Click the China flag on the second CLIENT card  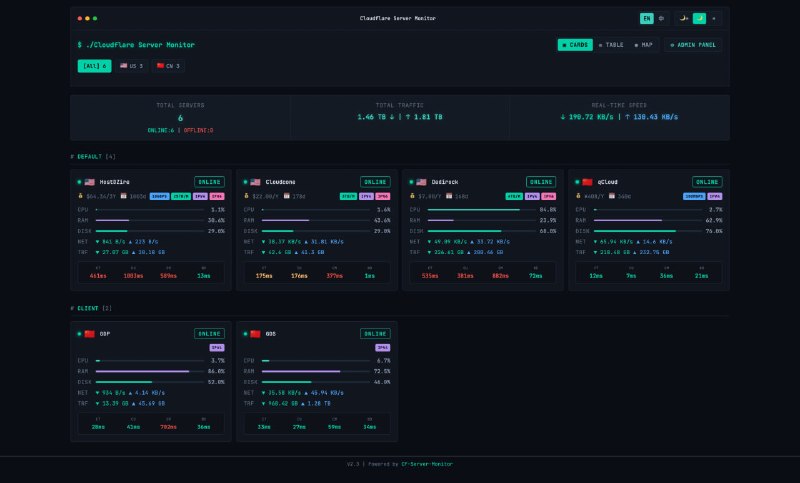coord(256,334)
